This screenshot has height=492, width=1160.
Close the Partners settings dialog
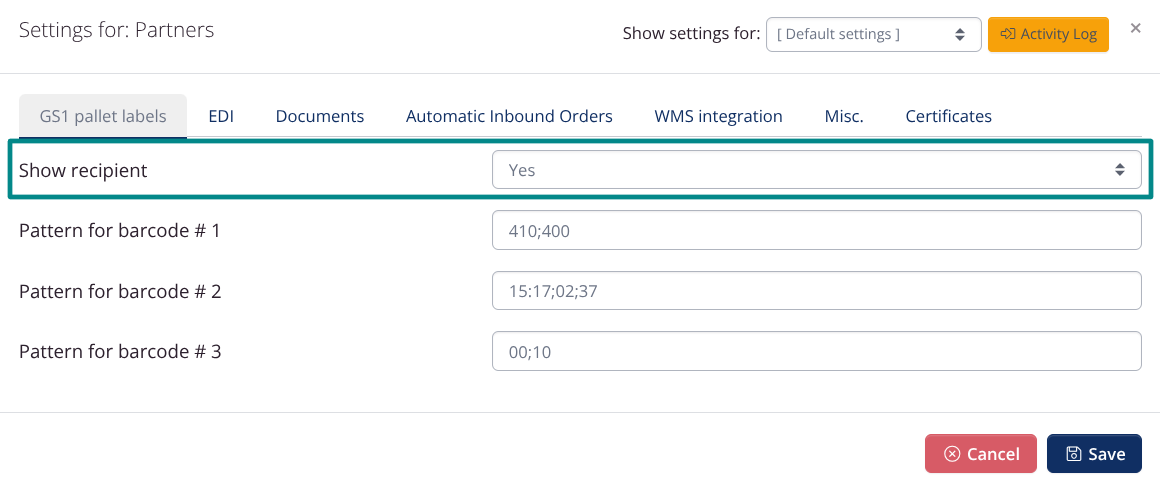pyautogui.click(x=1135, y=28)
